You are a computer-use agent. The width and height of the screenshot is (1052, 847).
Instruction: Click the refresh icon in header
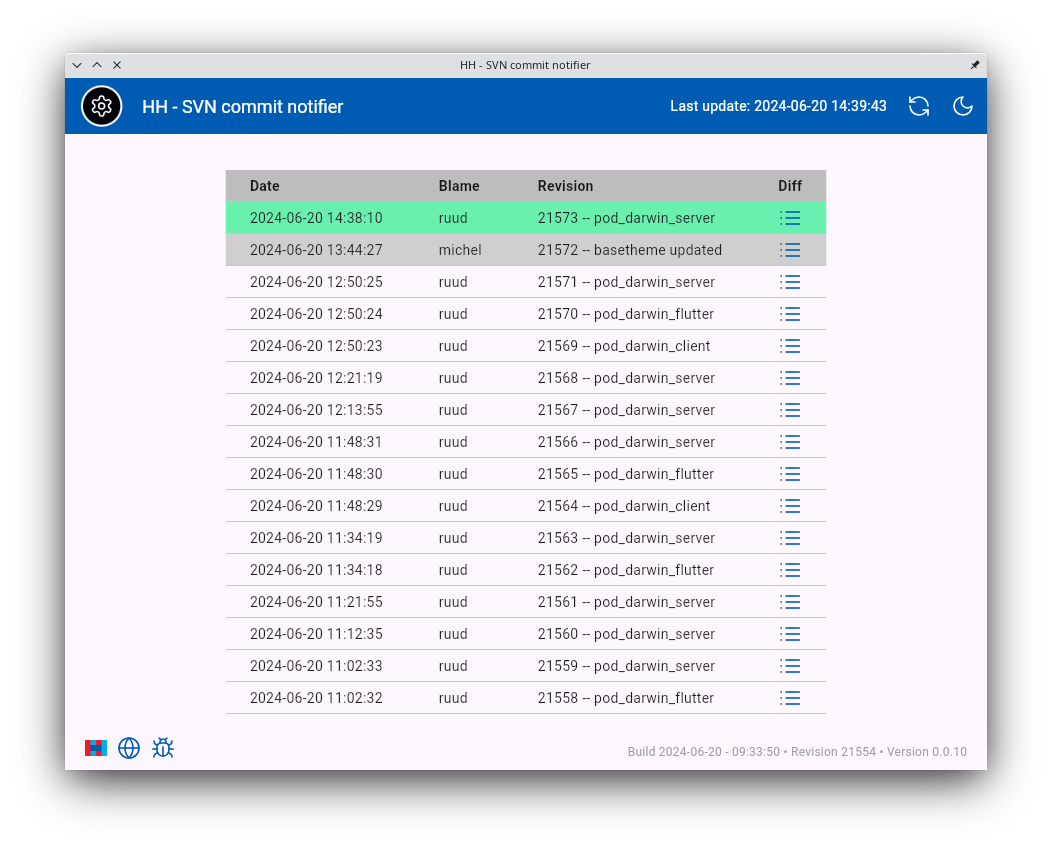[x=918, y=106]
